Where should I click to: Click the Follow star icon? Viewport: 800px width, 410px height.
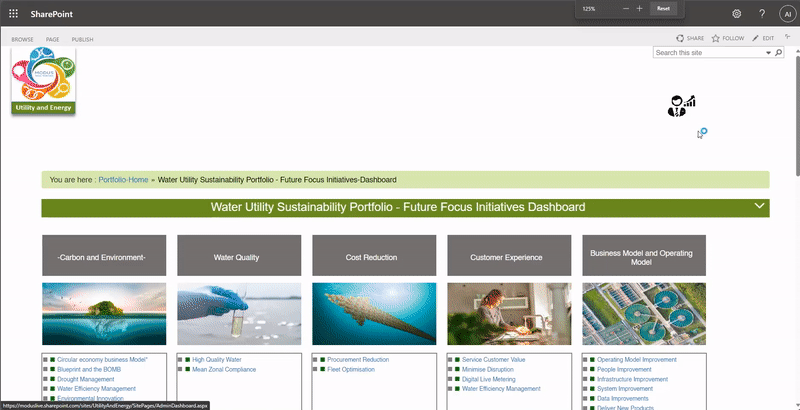pyautogui.click(x=715, y=38)
